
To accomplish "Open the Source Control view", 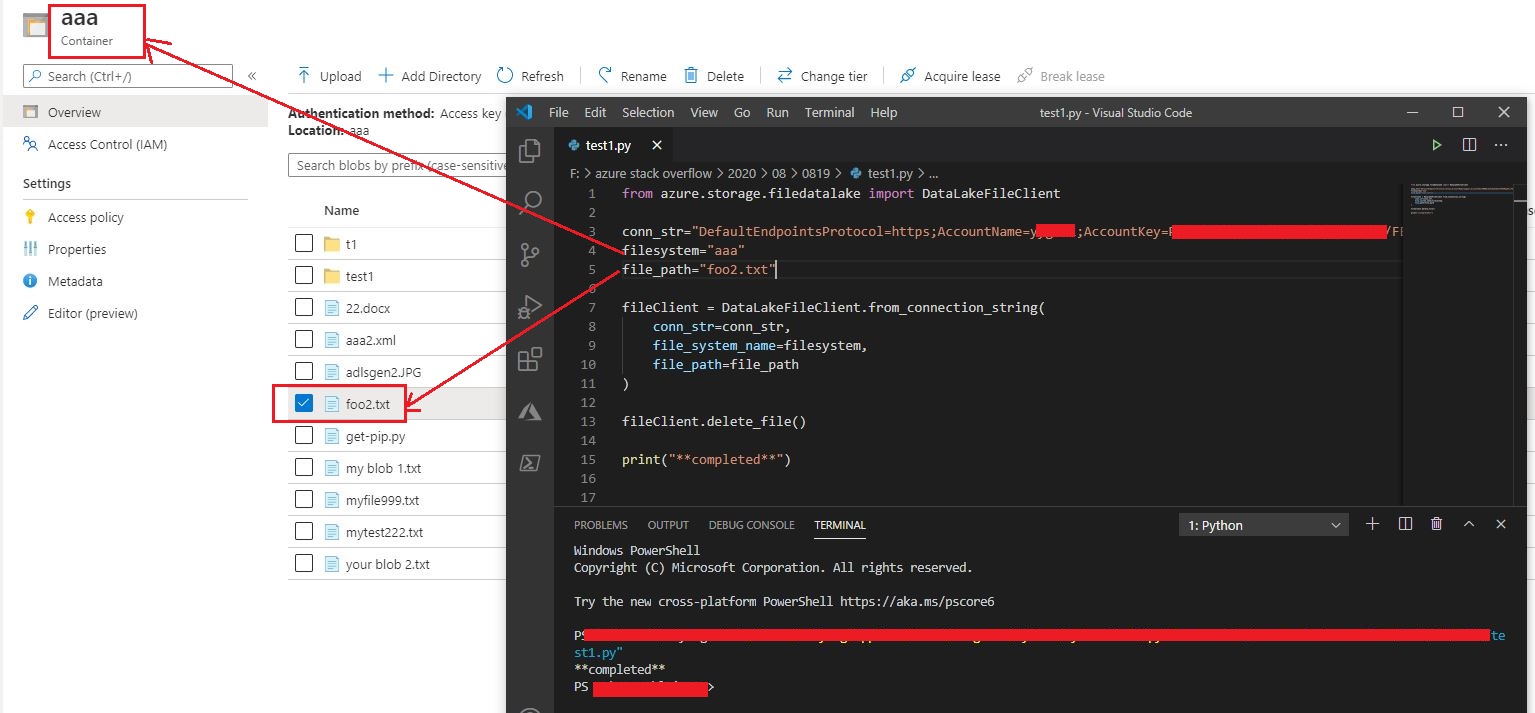I will click(529, 254).
